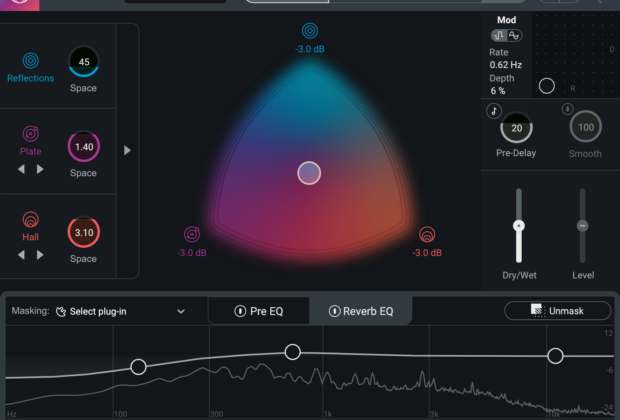Click the Dry/Wet slider handle
The width and height of the screenshot is (620, 420).
pyautogui.click(x=518, y=227)
